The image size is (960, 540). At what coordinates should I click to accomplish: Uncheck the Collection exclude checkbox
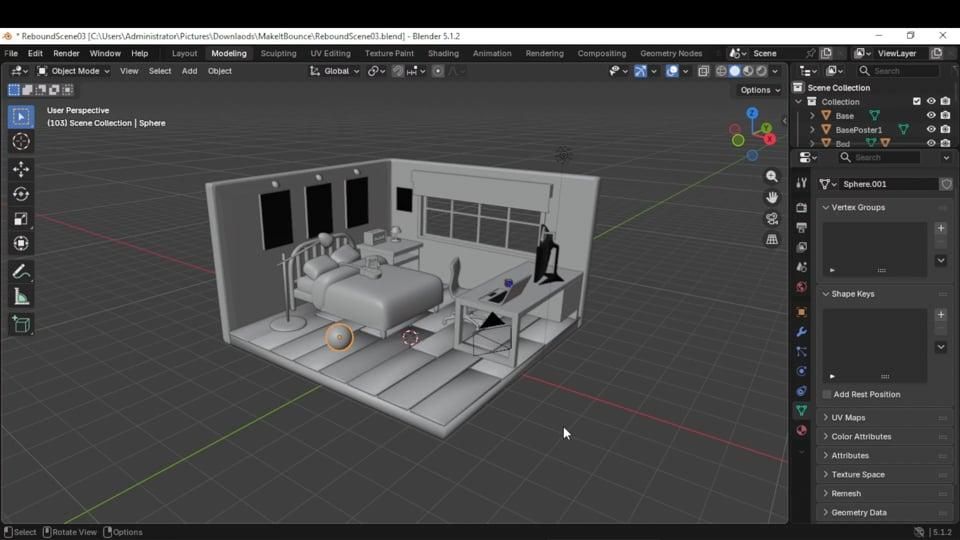pos(917,101)
